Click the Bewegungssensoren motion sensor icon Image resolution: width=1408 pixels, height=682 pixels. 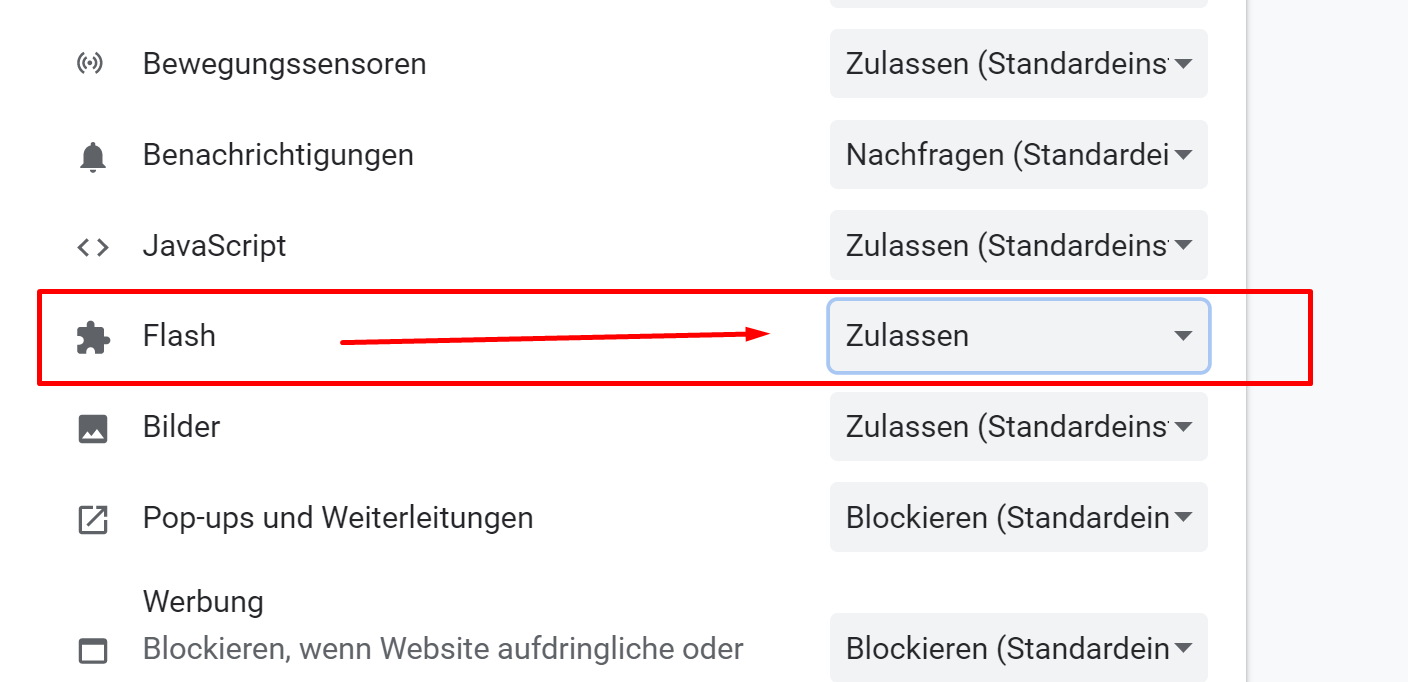[x=91, y=64]
